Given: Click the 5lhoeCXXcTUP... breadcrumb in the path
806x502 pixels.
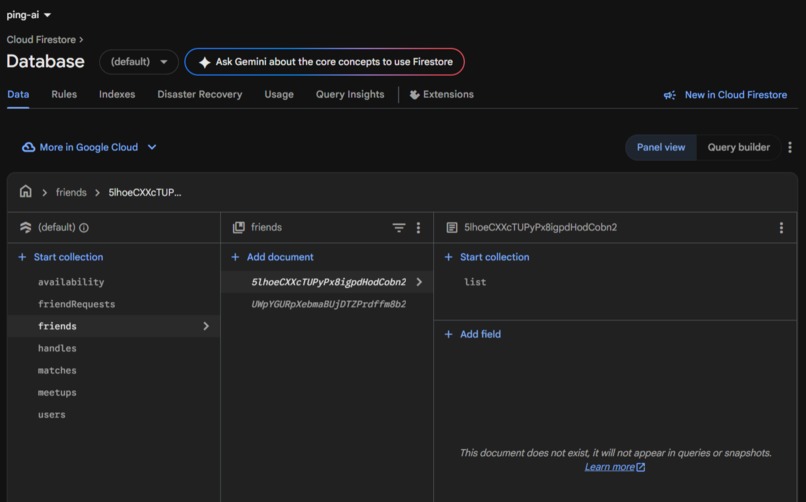Looking at the screenshot, I should point(144,192).
